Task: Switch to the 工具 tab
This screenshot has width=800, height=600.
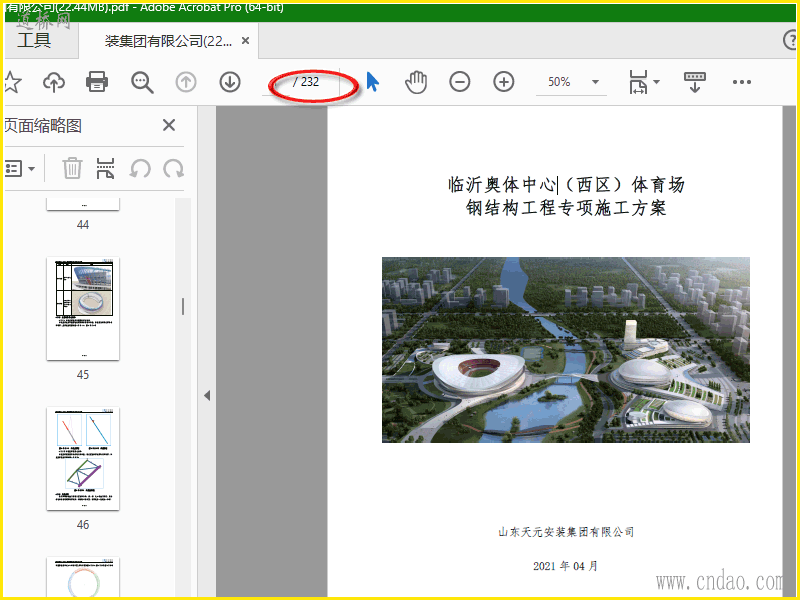Action: point(34,40)
